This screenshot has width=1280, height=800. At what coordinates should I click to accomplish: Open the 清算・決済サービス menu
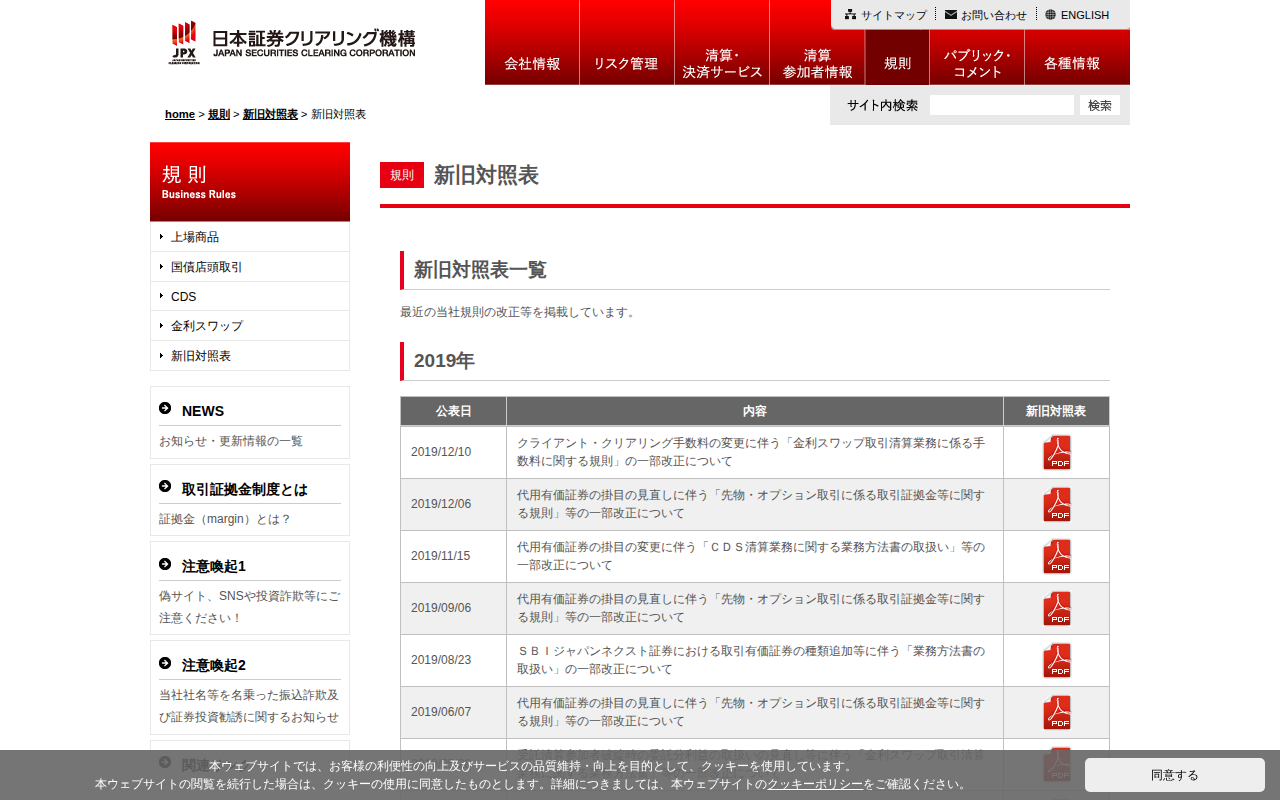(722, 63)
